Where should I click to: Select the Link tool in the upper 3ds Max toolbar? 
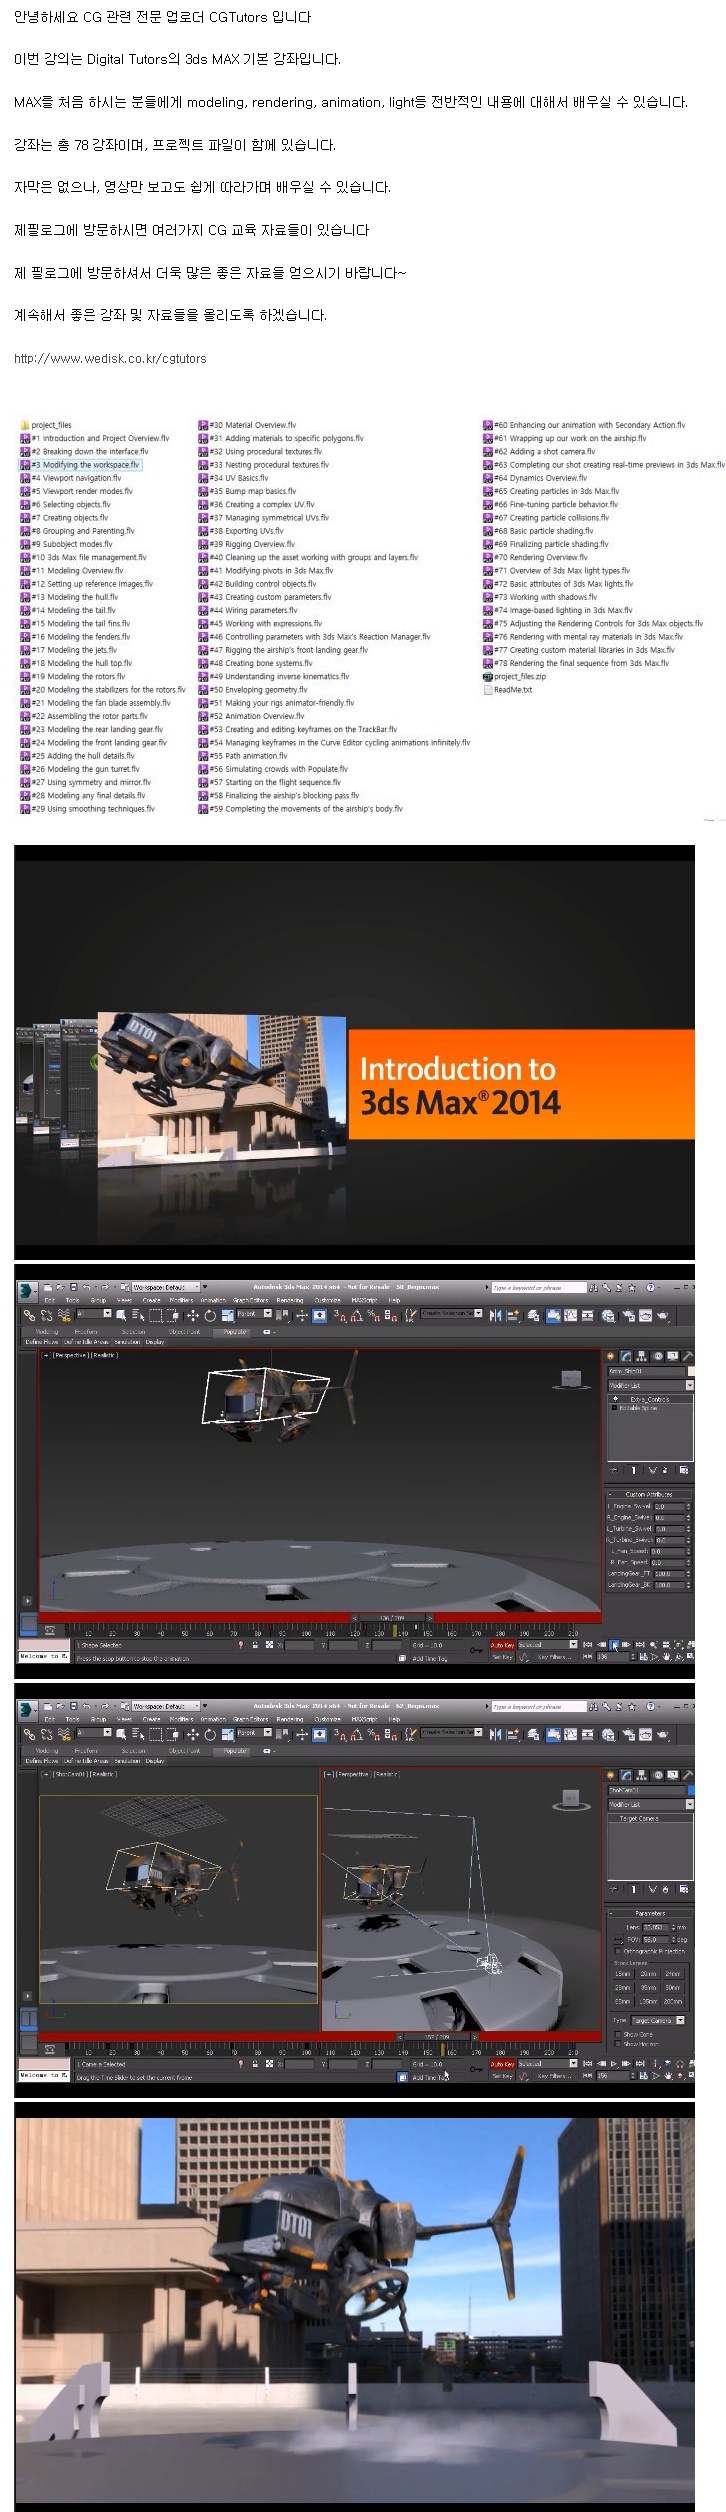click(29, 1314)
